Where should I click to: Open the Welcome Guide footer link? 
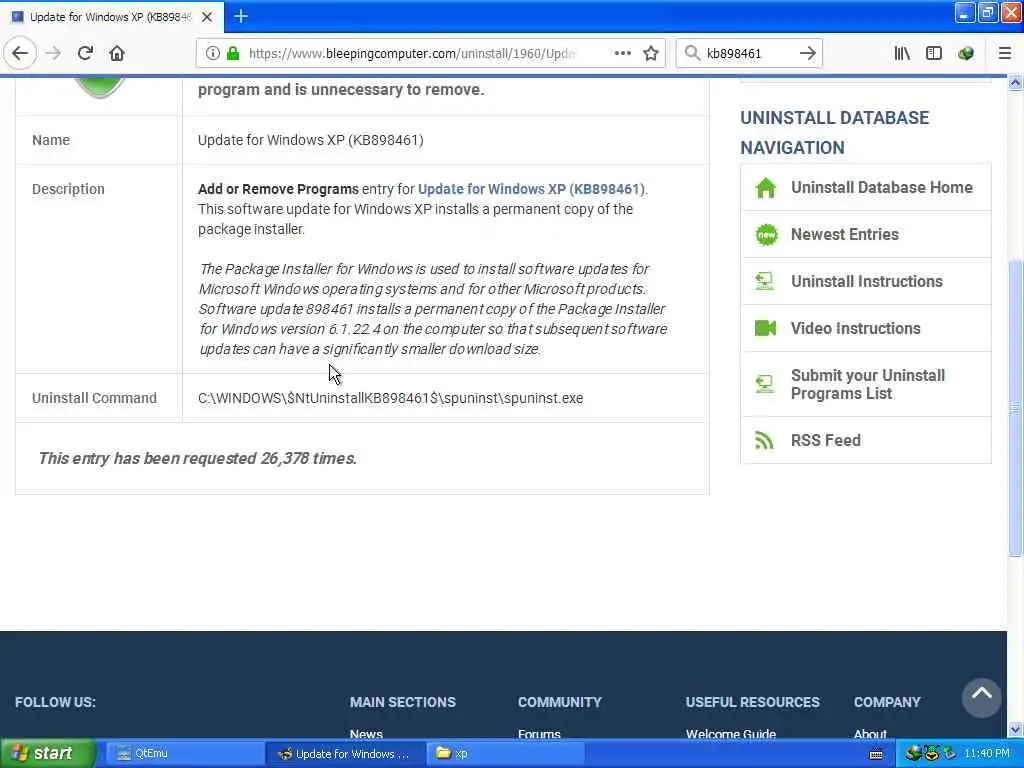coord(731,733)
